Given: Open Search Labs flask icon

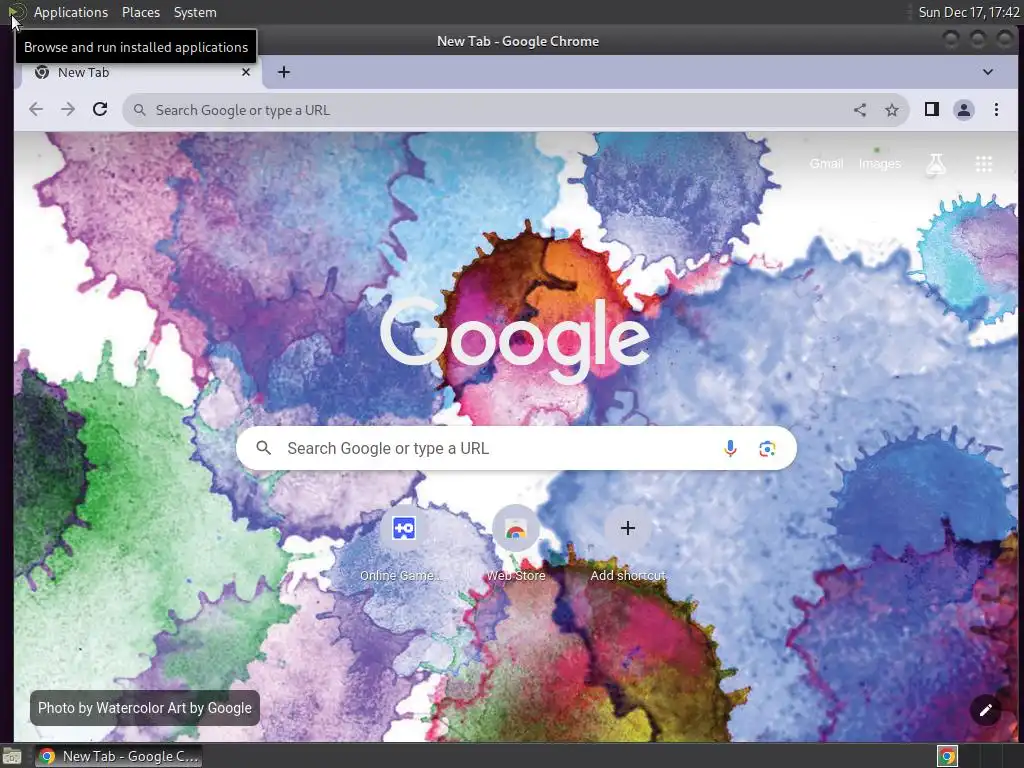Looking at the screenshot, I should click(936, 164).
